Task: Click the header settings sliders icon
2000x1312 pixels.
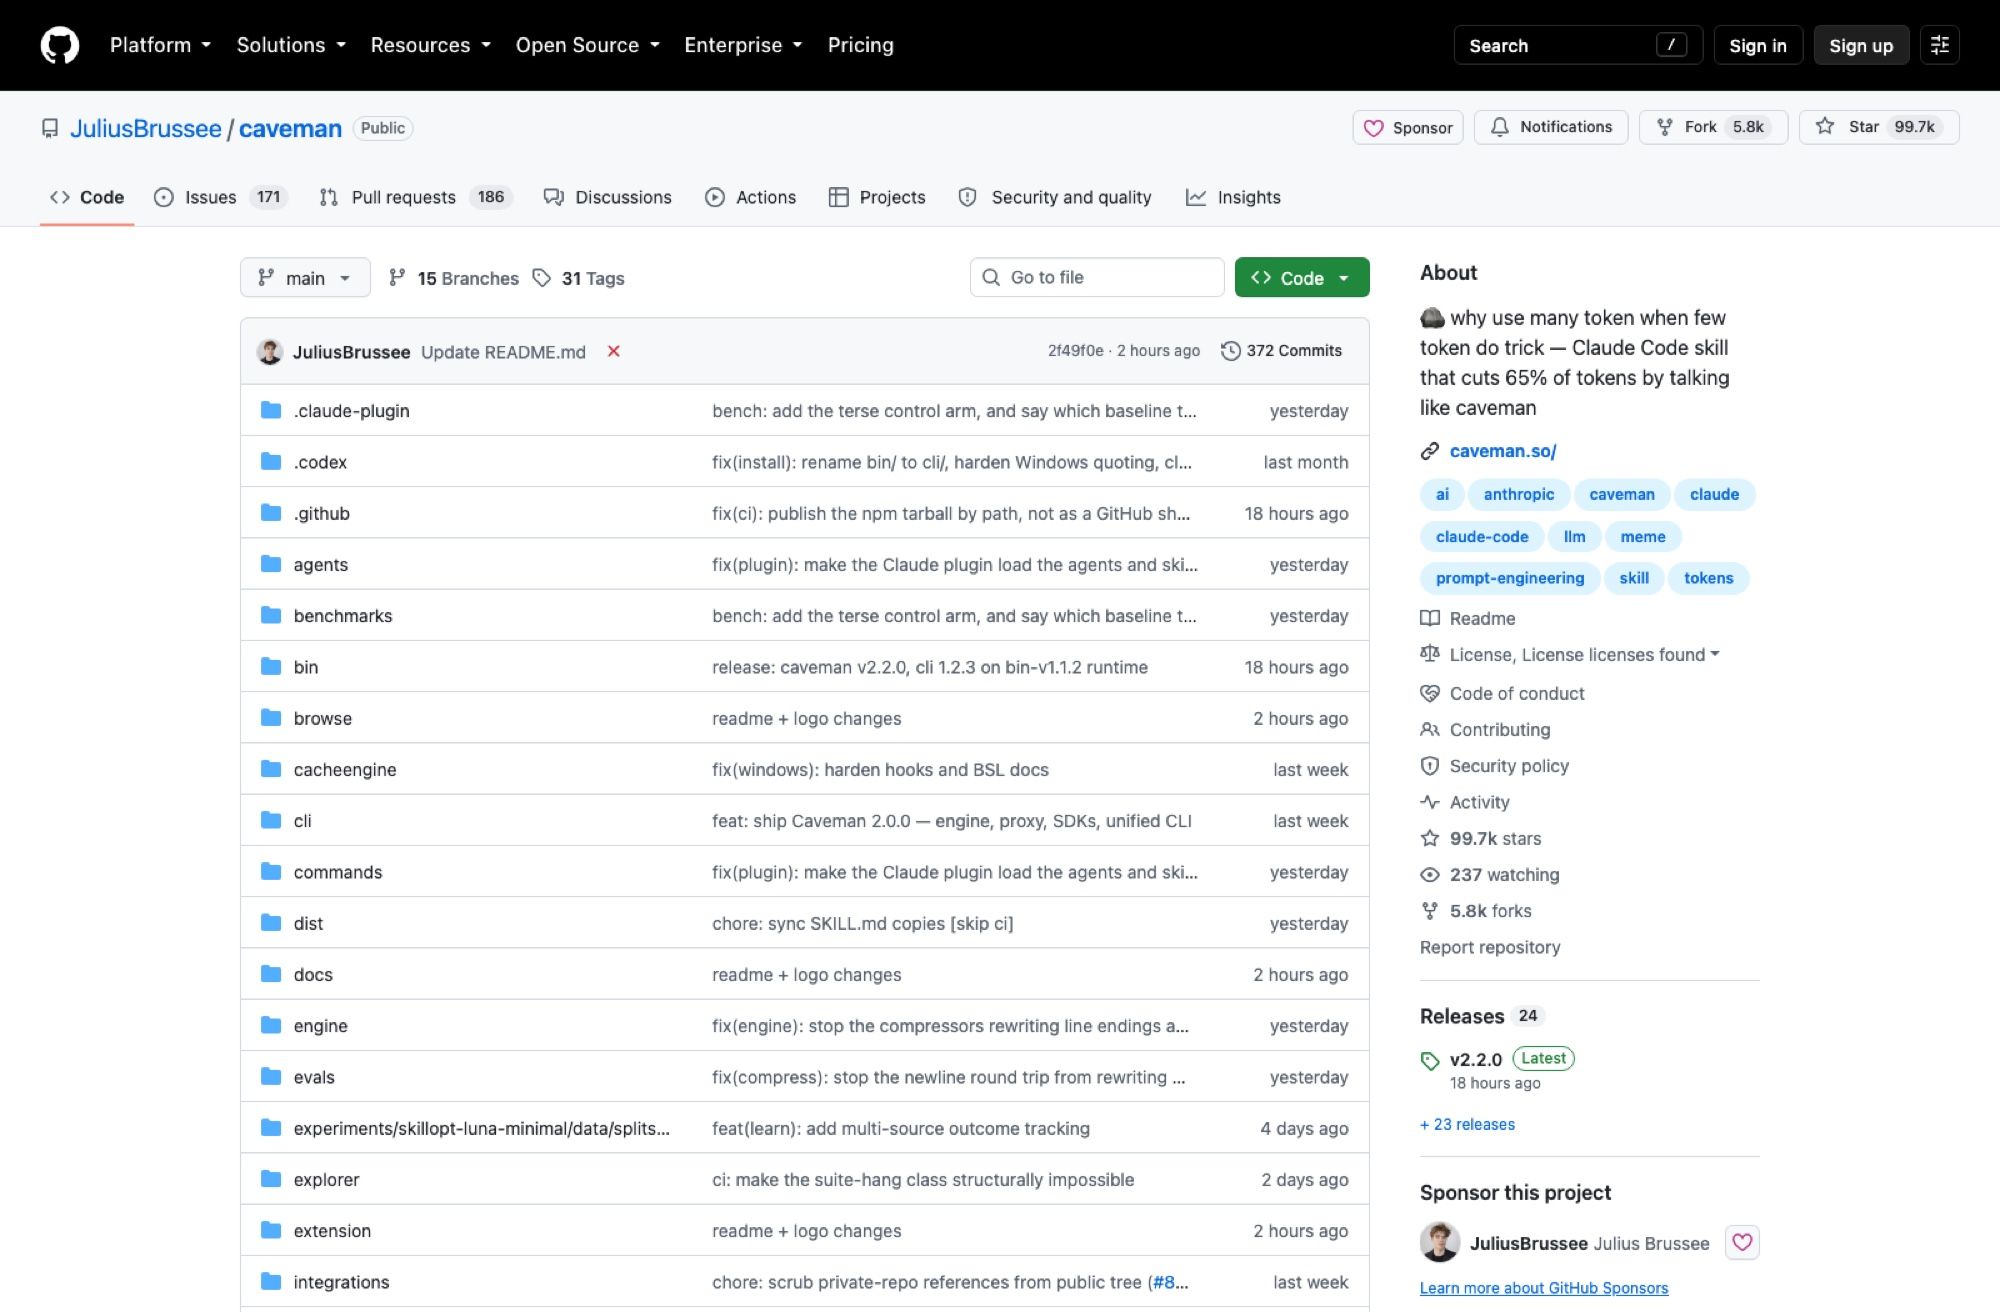Action: (x=1940, y=45)
